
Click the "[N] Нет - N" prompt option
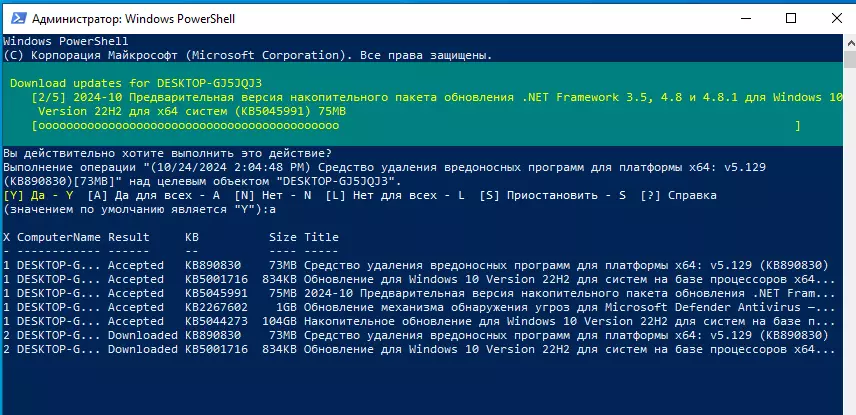(x=270, y=196)
